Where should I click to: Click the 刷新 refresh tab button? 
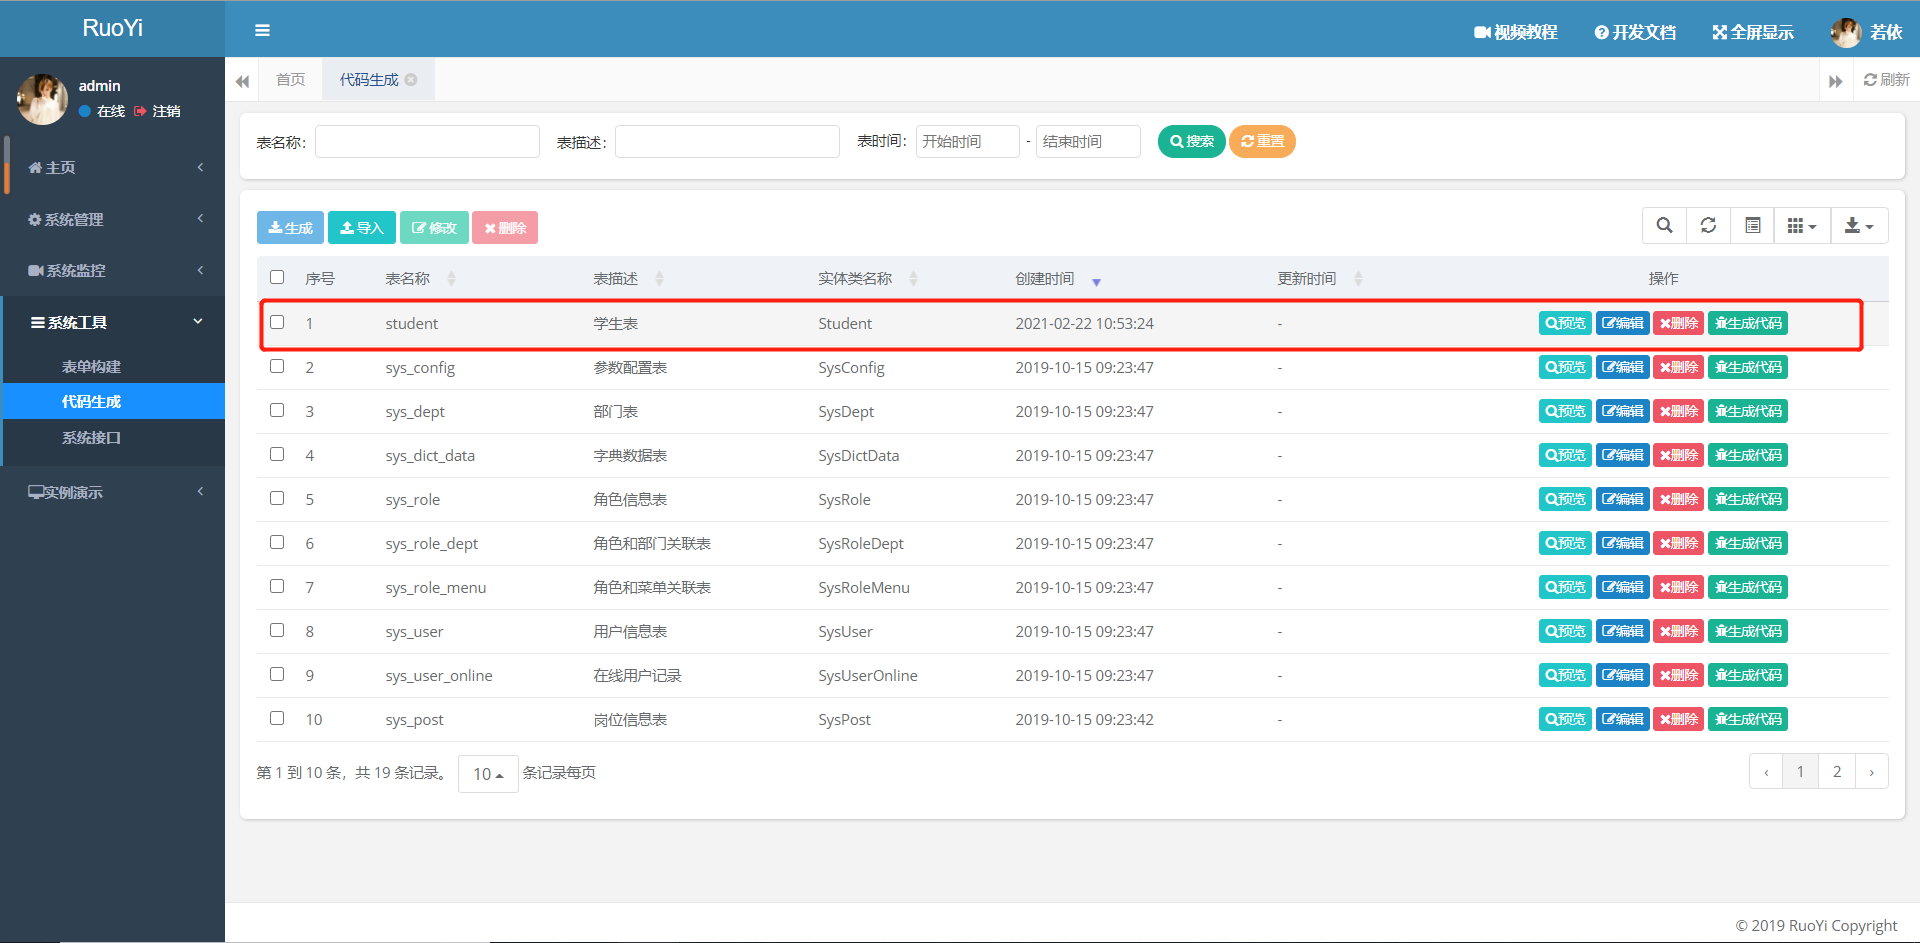pos(1887,79)
